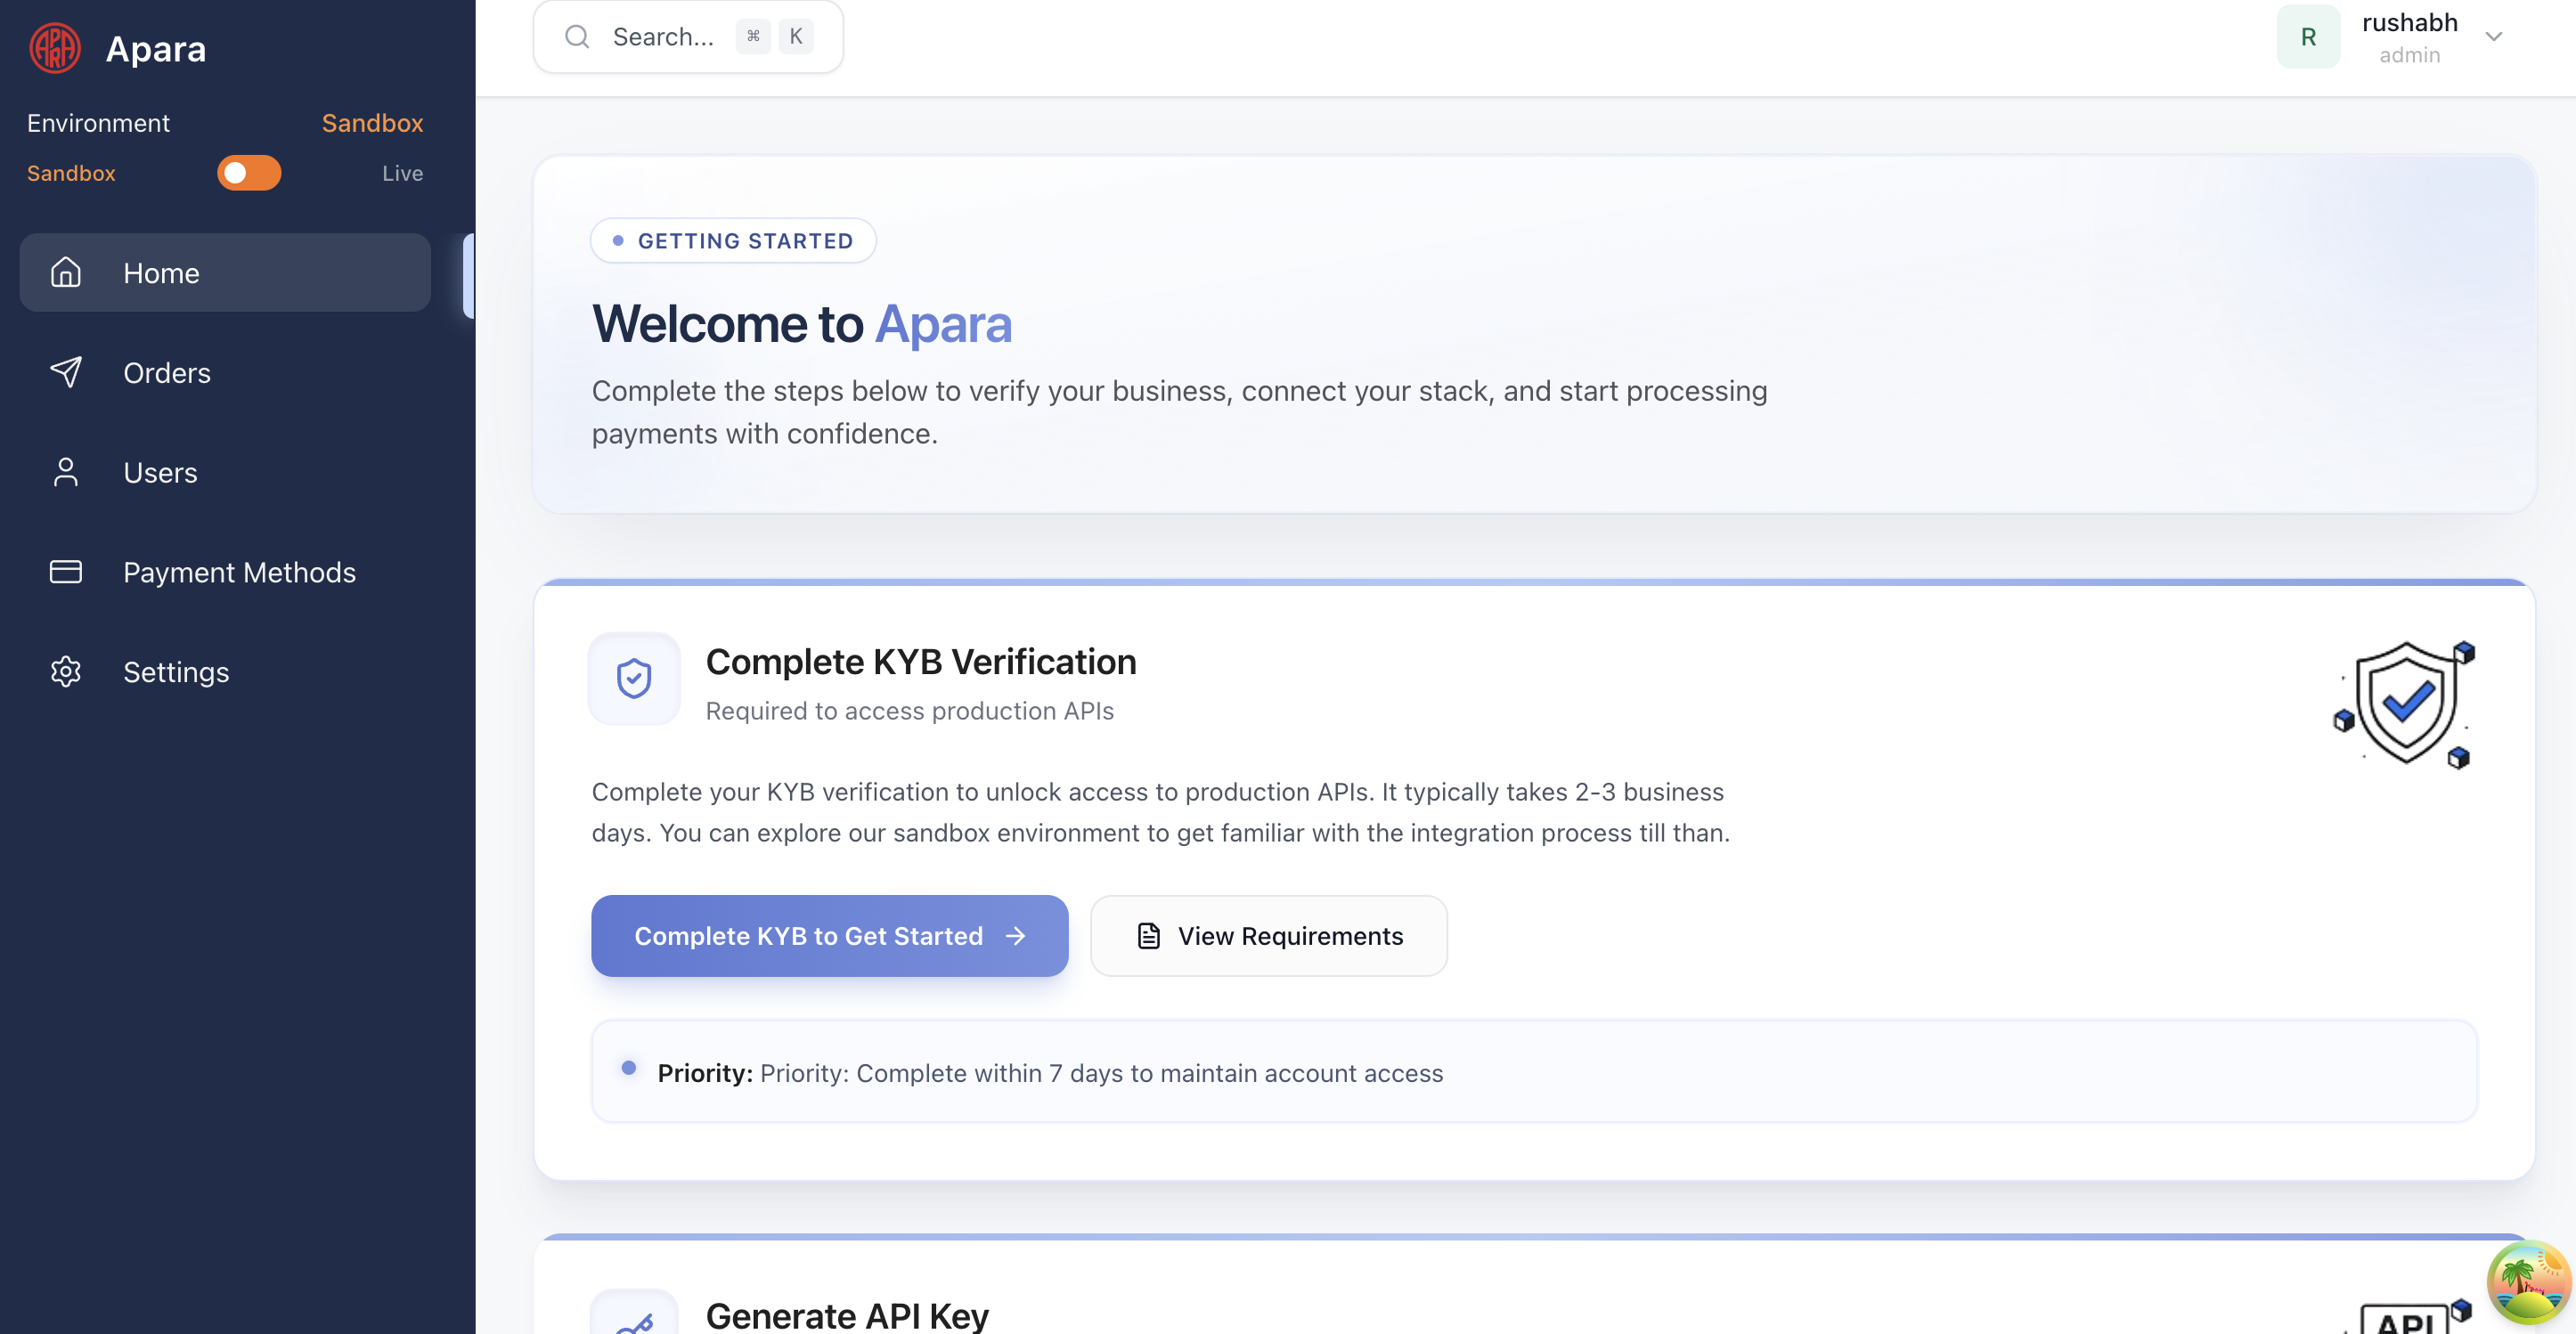Open Settings via the gear icon
The image size is (2576, 1334).
(x=66, y=671)
